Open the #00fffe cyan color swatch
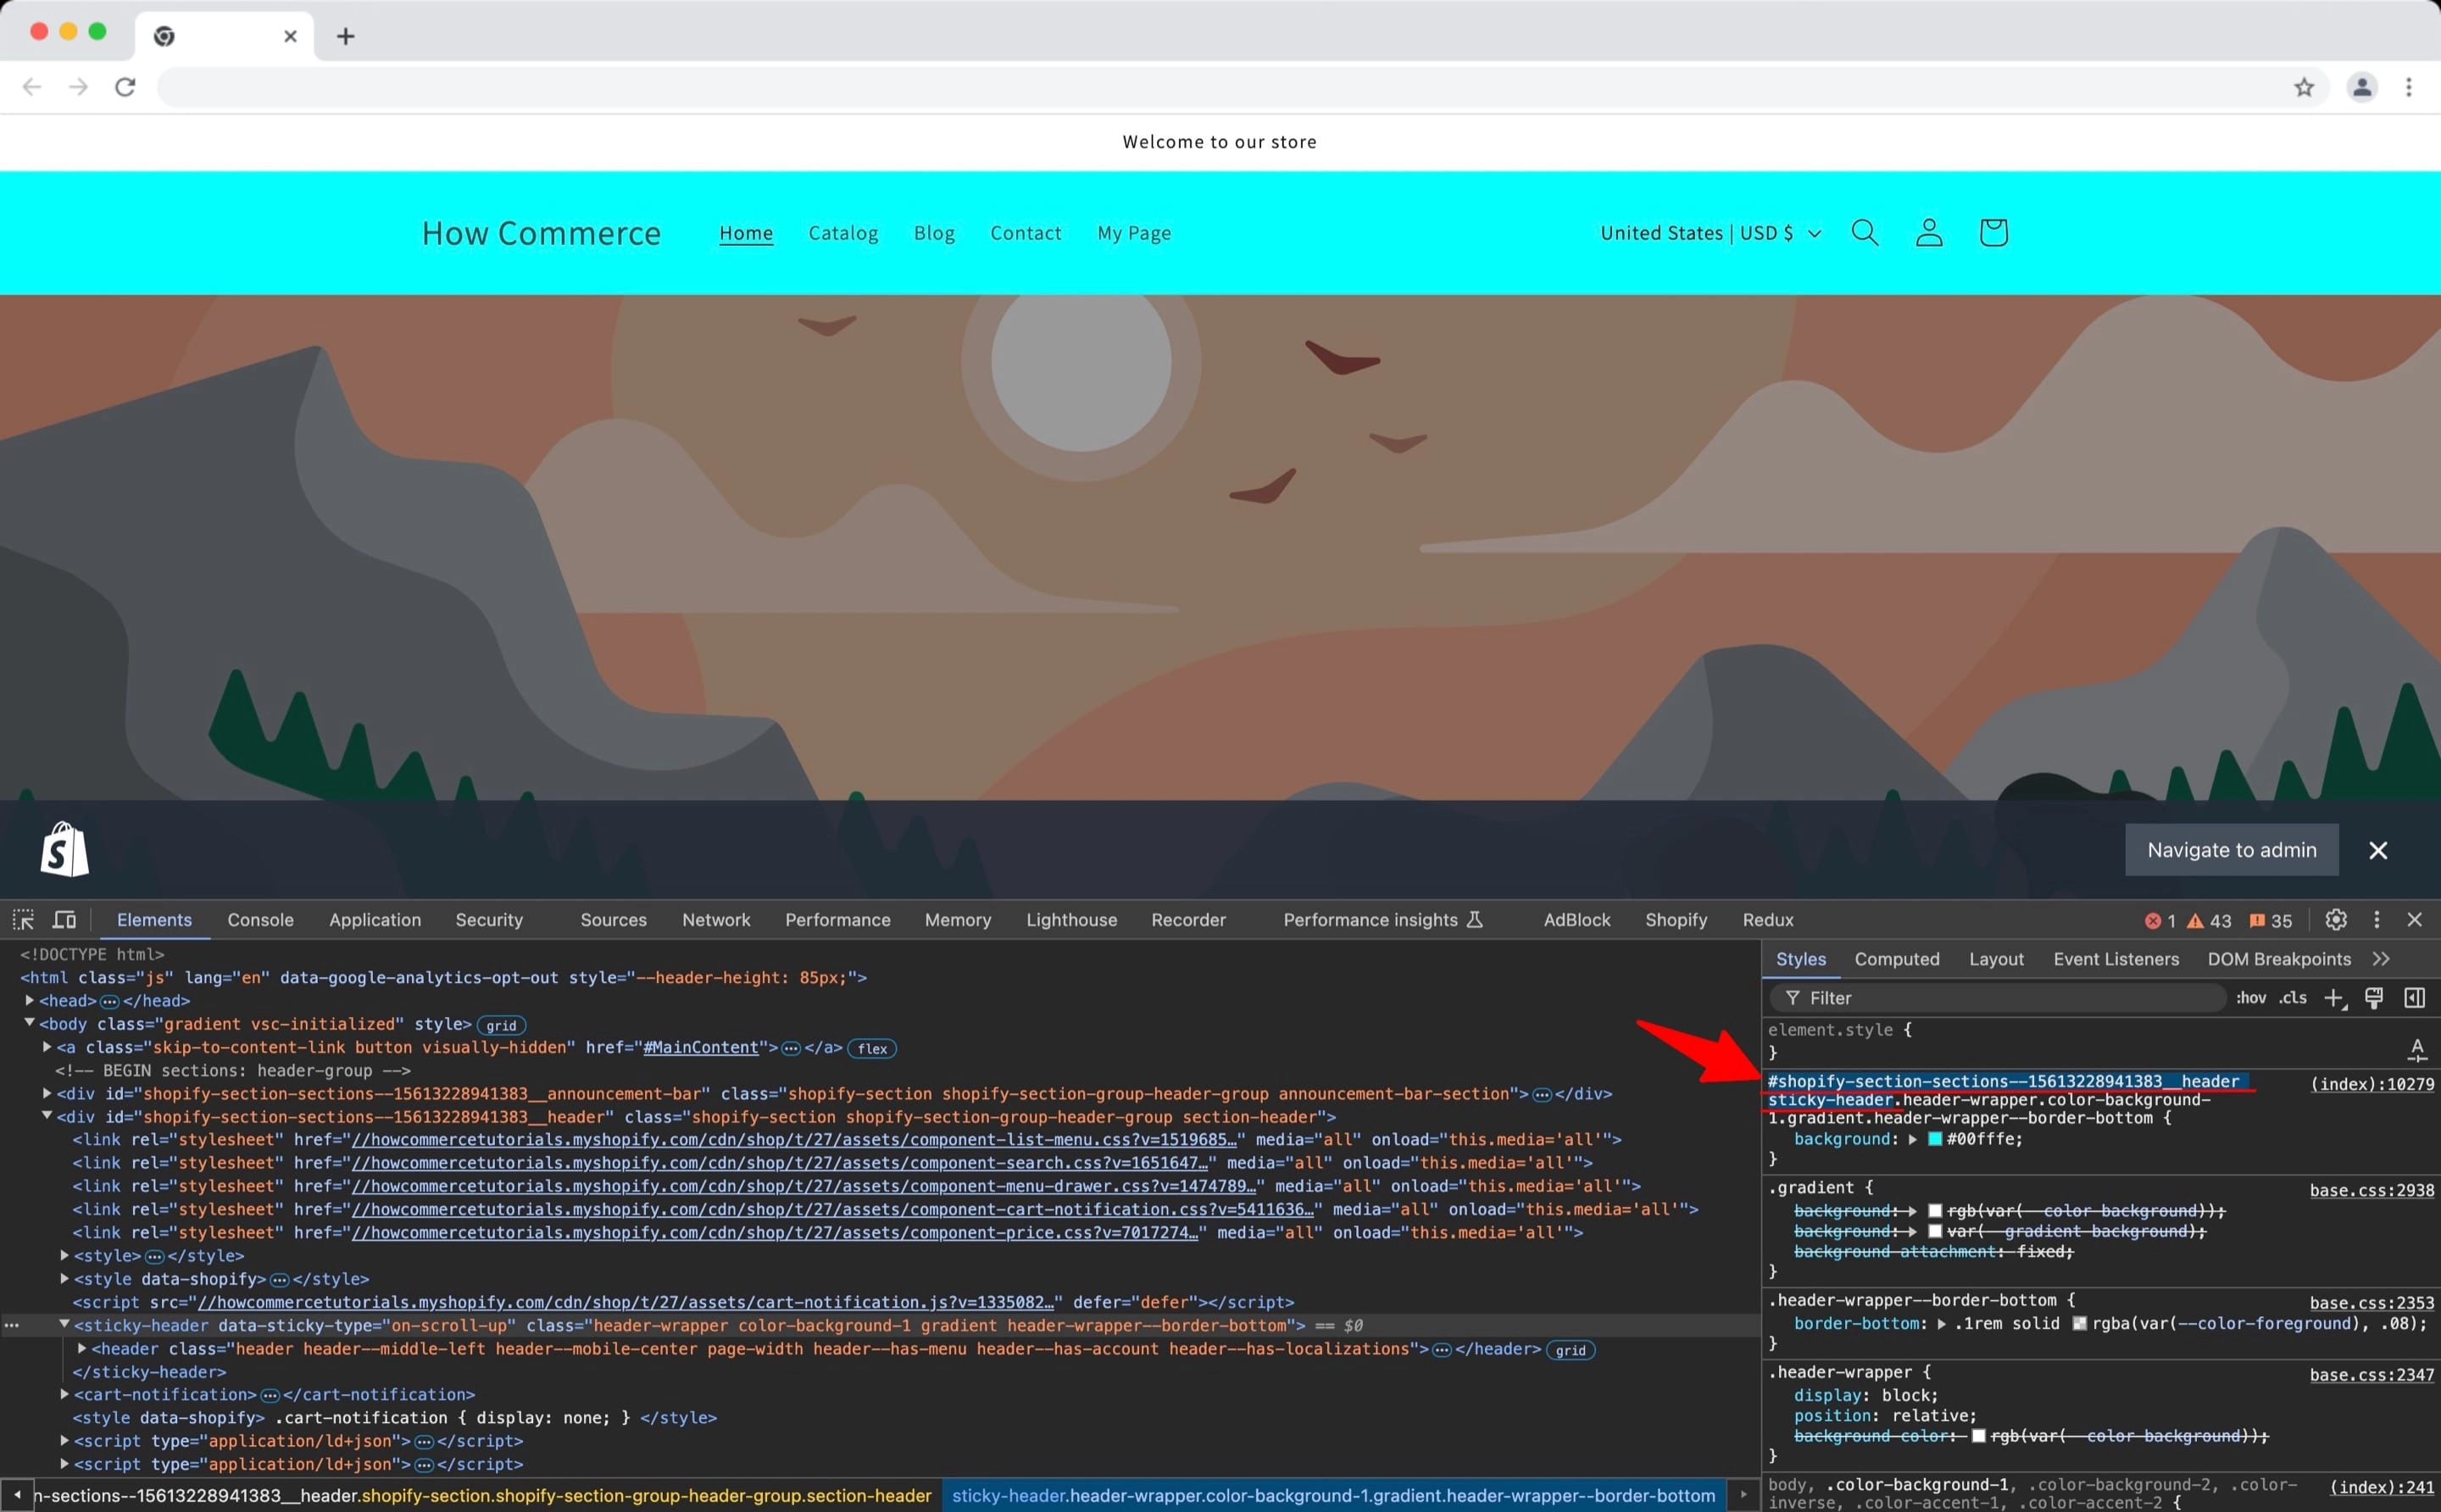The image size is (2441, 1512). pos(1935,1139)
